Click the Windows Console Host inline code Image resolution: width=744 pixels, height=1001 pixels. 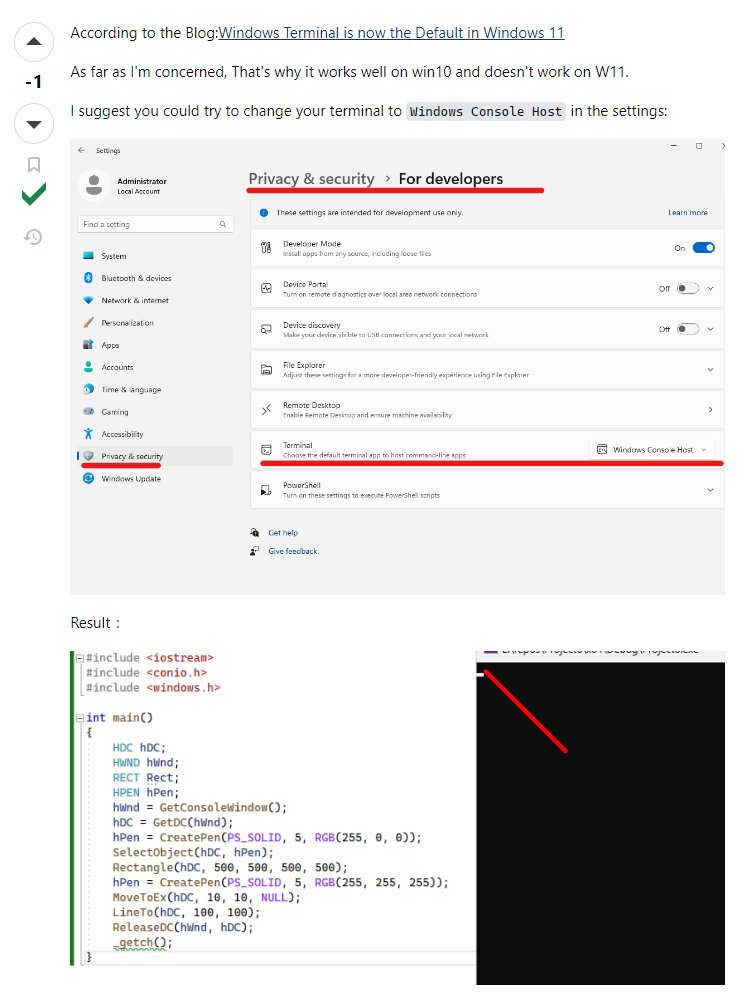point(485,112)
